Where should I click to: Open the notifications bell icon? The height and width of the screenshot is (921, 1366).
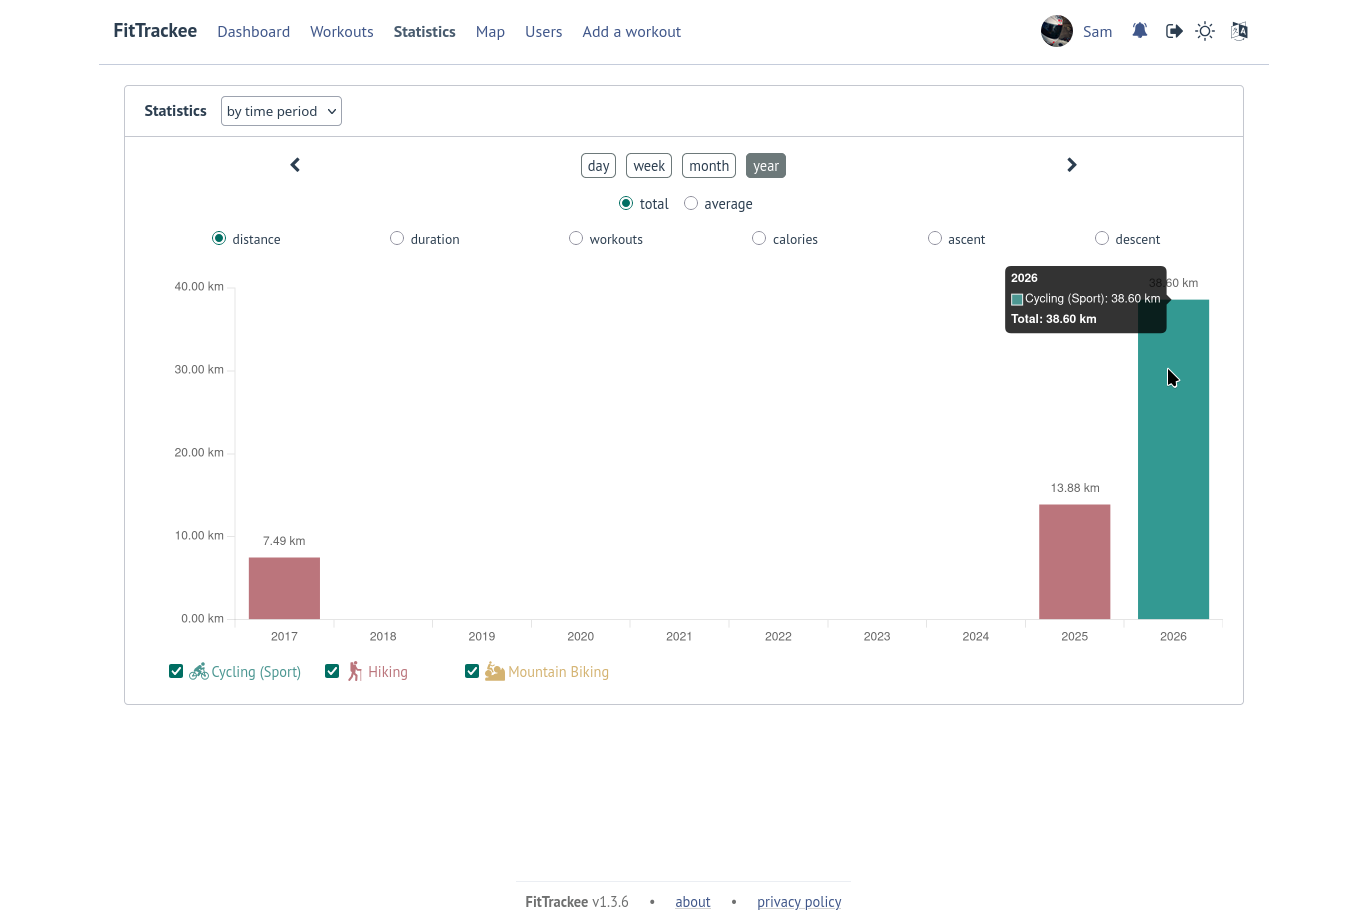(x=1140, y=31)
